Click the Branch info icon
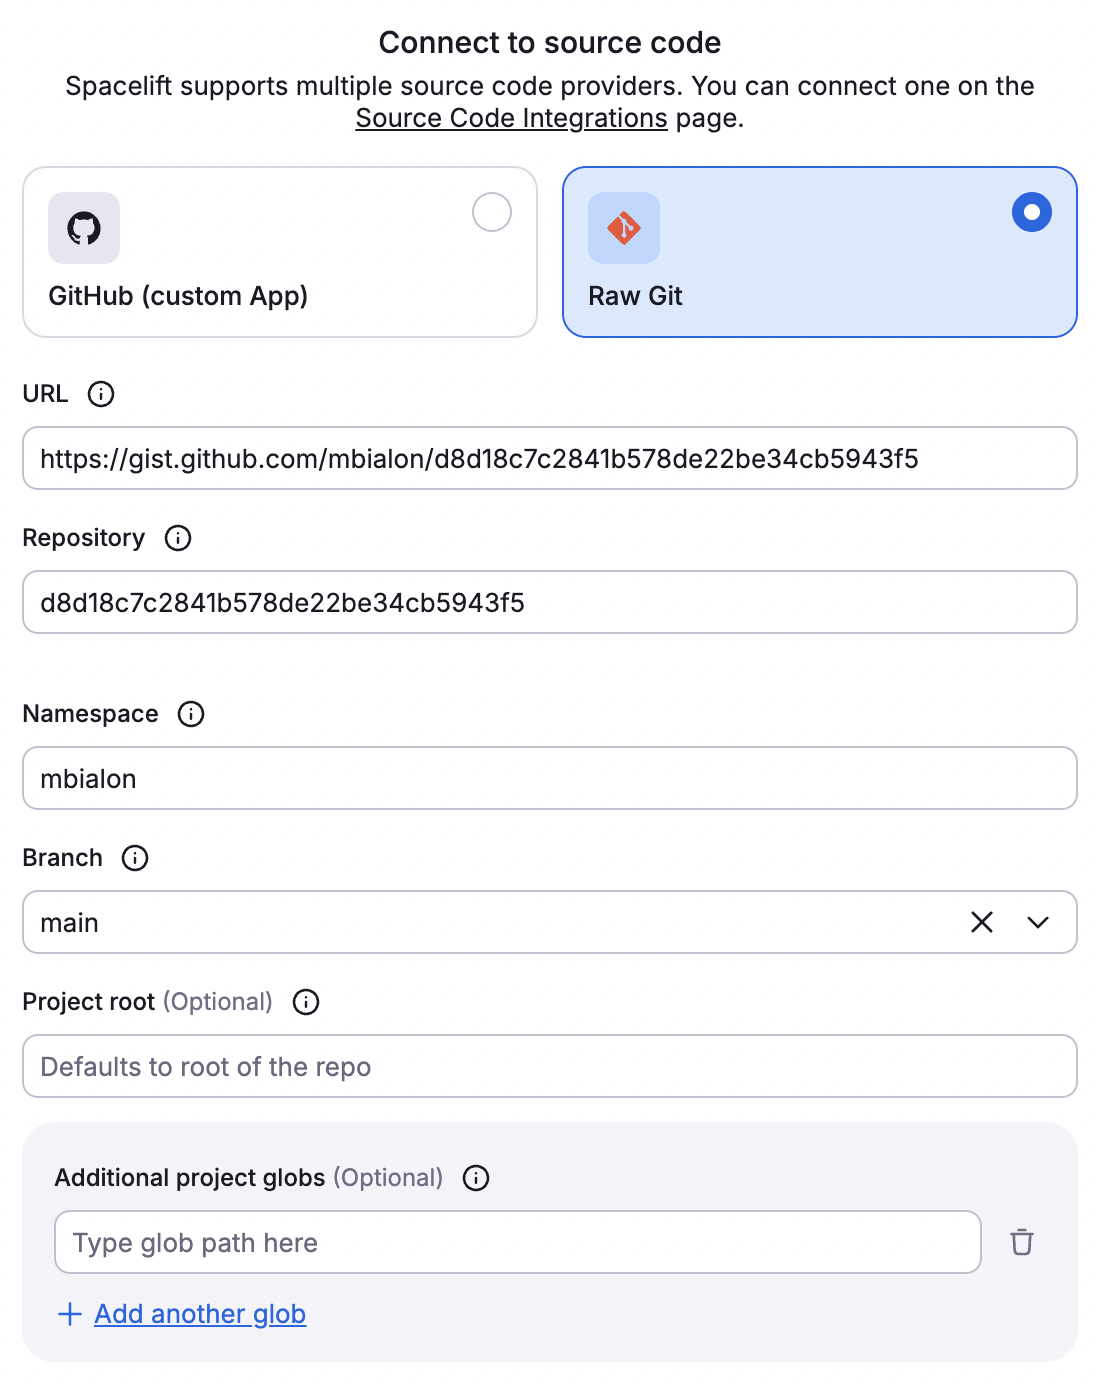The width and height of the screenshot is (1102, 1390). coord(135,858)
